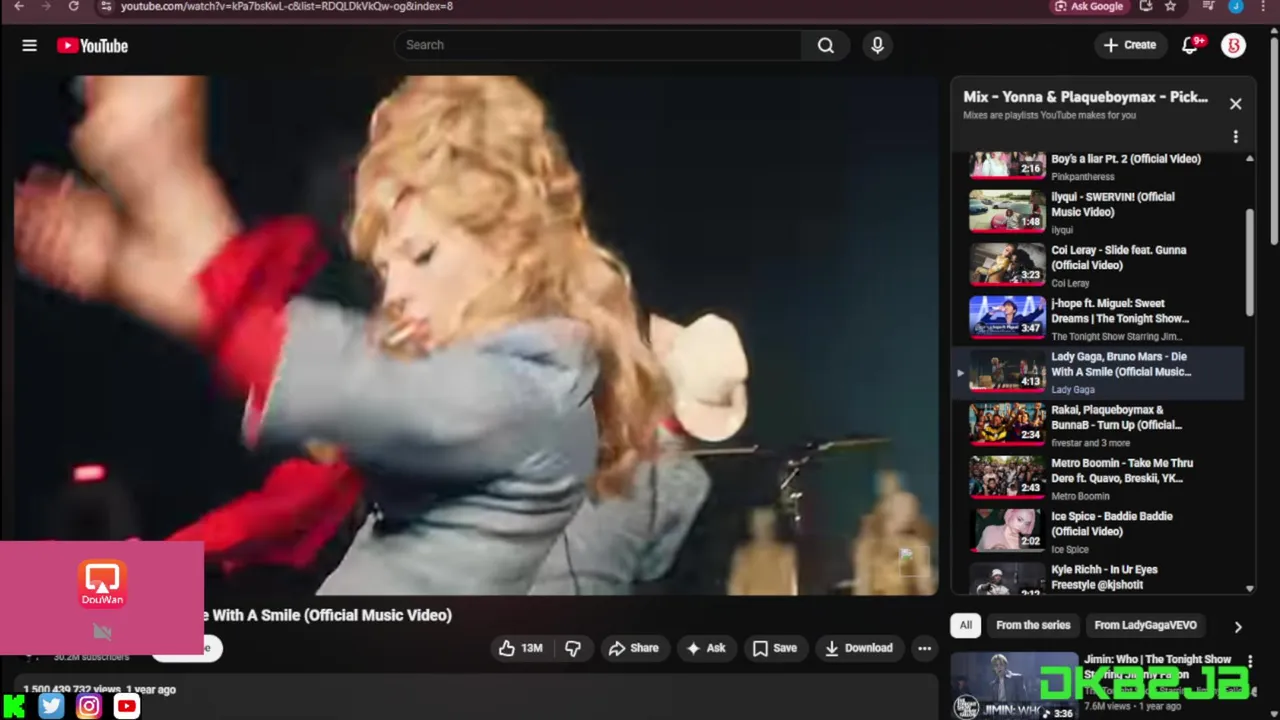Start voice search with the microphone
Screen dimensions: 1280x720
pyautogui.click(x=877, y=45)
